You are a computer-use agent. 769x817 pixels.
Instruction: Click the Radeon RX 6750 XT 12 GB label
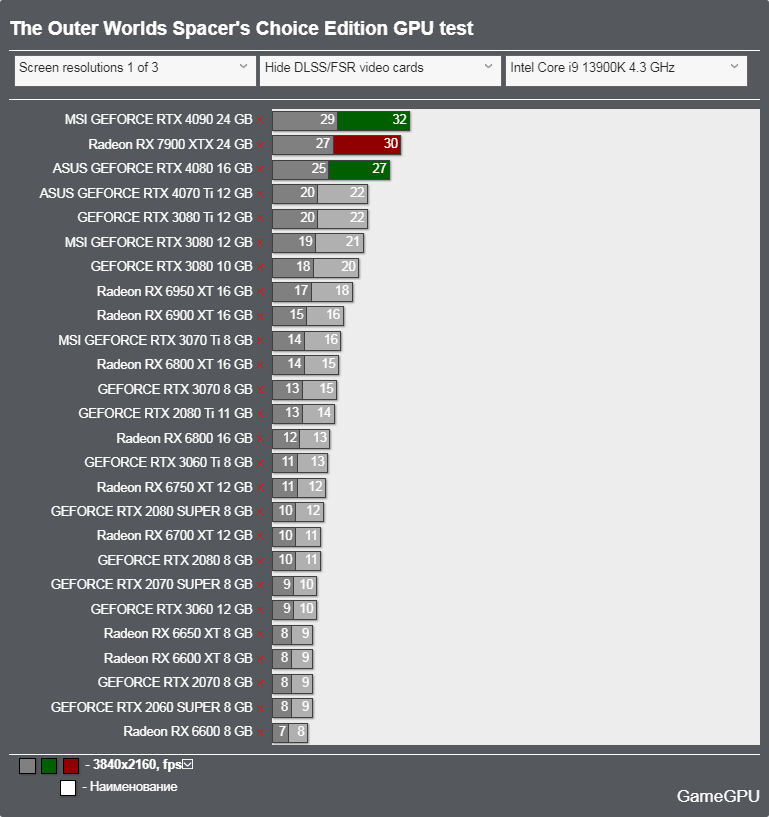pos(175,487)
